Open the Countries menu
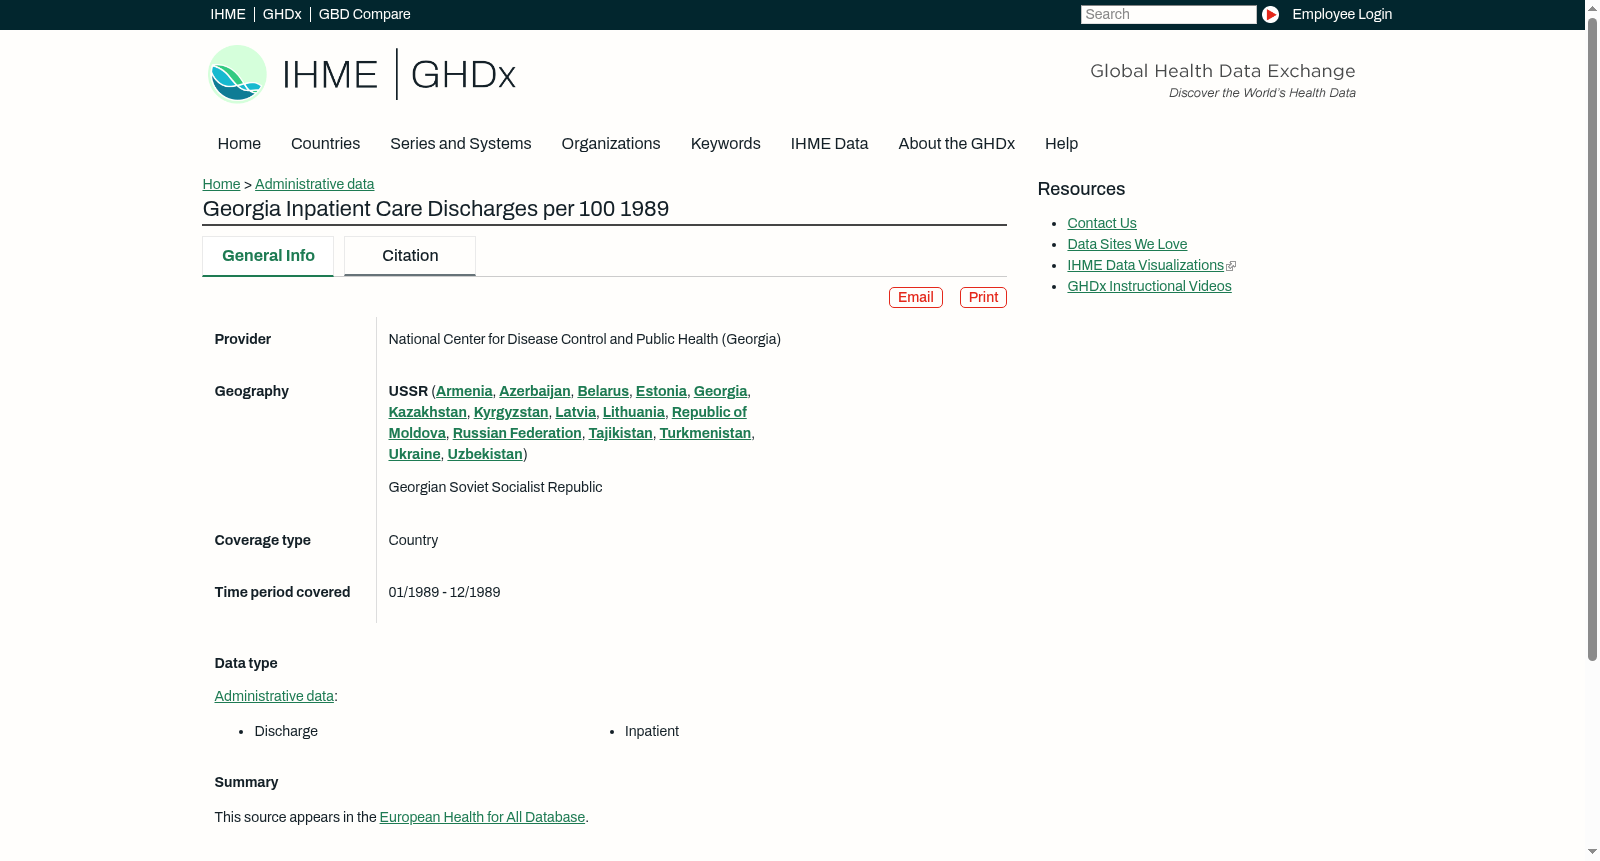Image resolution: width=1600 pixels, height=861 pixels. pos(325,144)
